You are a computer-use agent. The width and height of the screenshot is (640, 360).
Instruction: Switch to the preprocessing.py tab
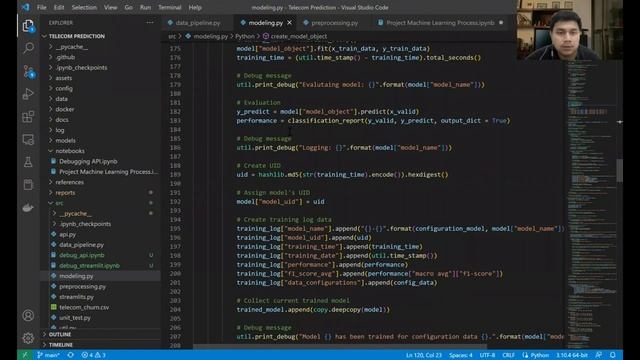pos(334,23)
